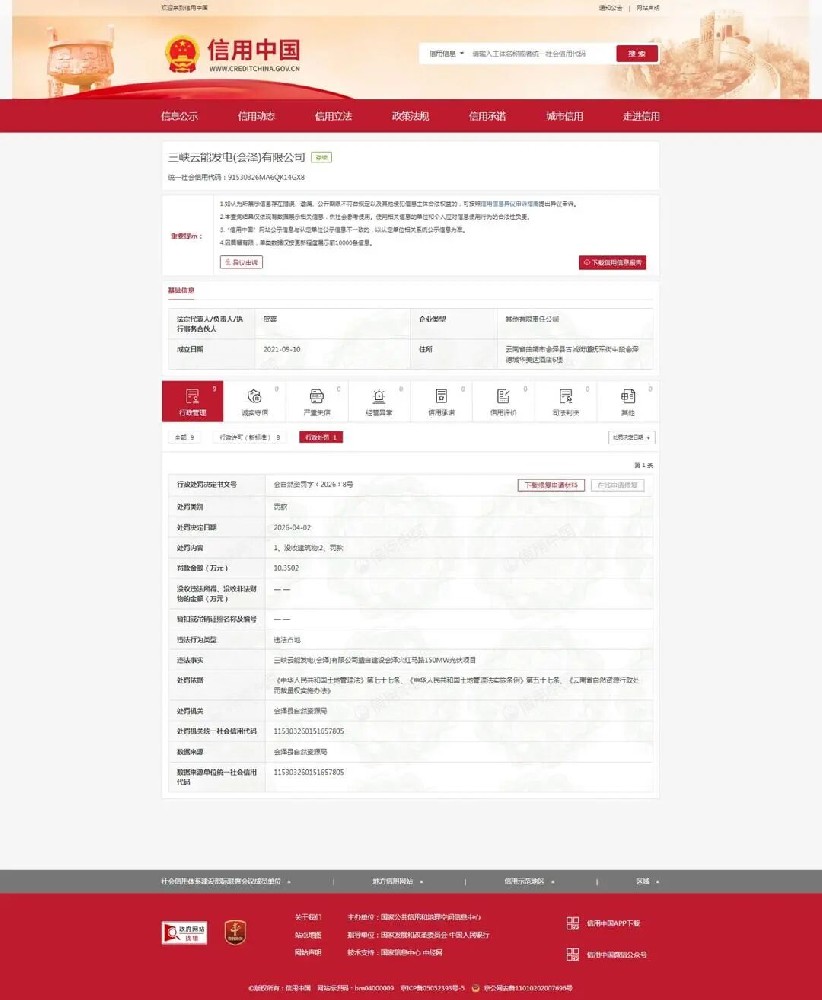Open the search type dropdown beside search box
The width and height of the screenshot is (822, 1000).
point(447,54)
